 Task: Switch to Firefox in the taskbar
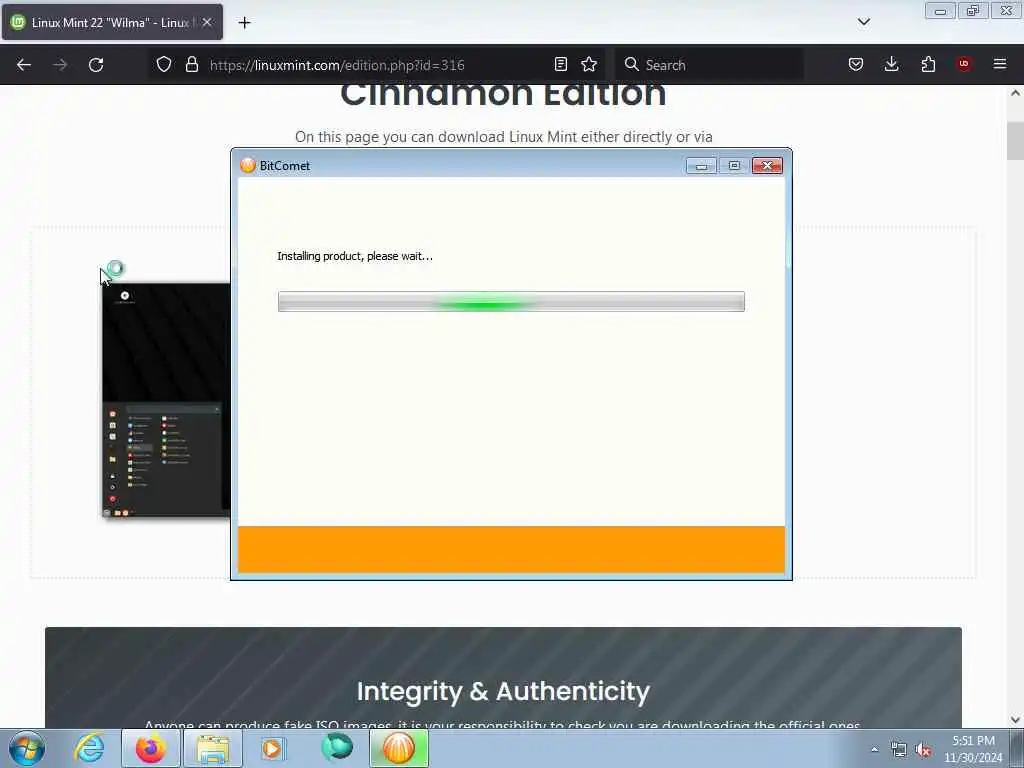(151, 748)
